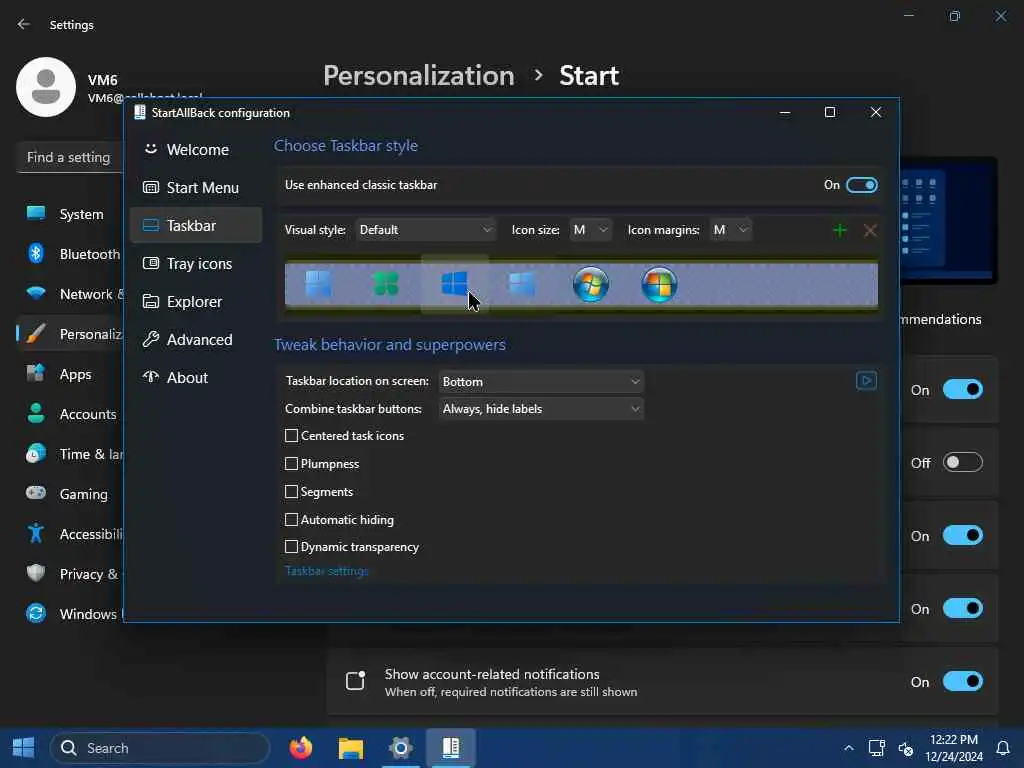
Task: Open Accessibility in Settings sidebar
Action: pyautogui.click(x=71, y=534)
